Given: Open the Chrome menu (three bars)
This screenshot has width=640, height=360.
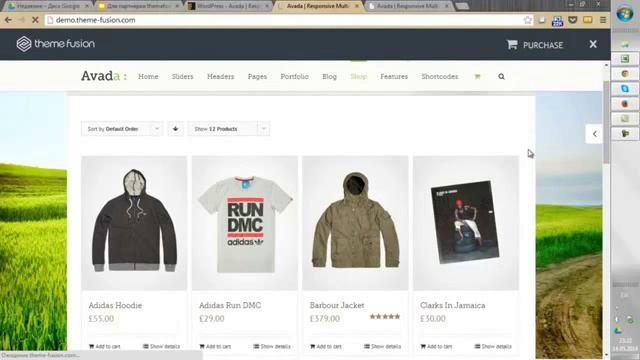Looking at the screenshot, I should (603, 20).
